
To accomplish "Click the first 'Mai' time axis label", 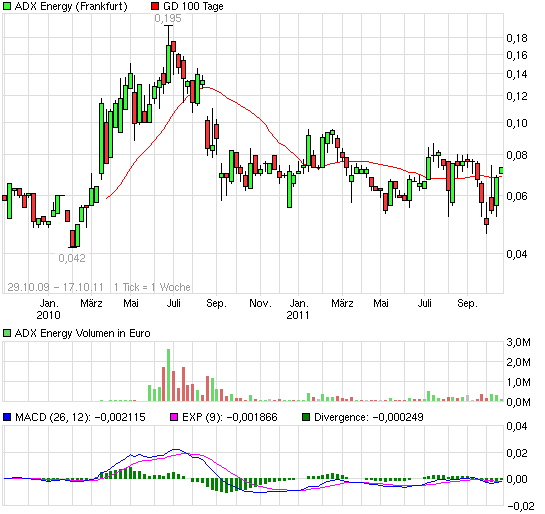I will tap(131, 303).
